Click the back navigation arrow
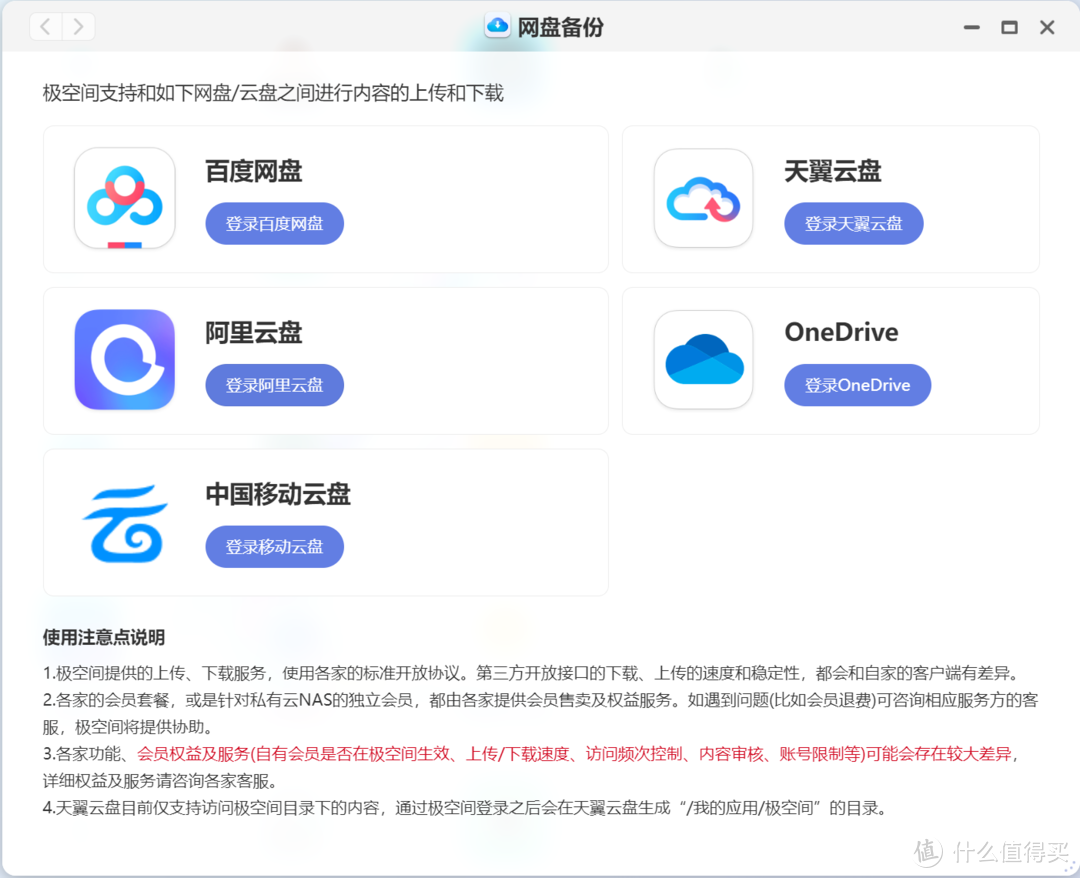This screenshot has width=1080, height=878. coord(46,26)
